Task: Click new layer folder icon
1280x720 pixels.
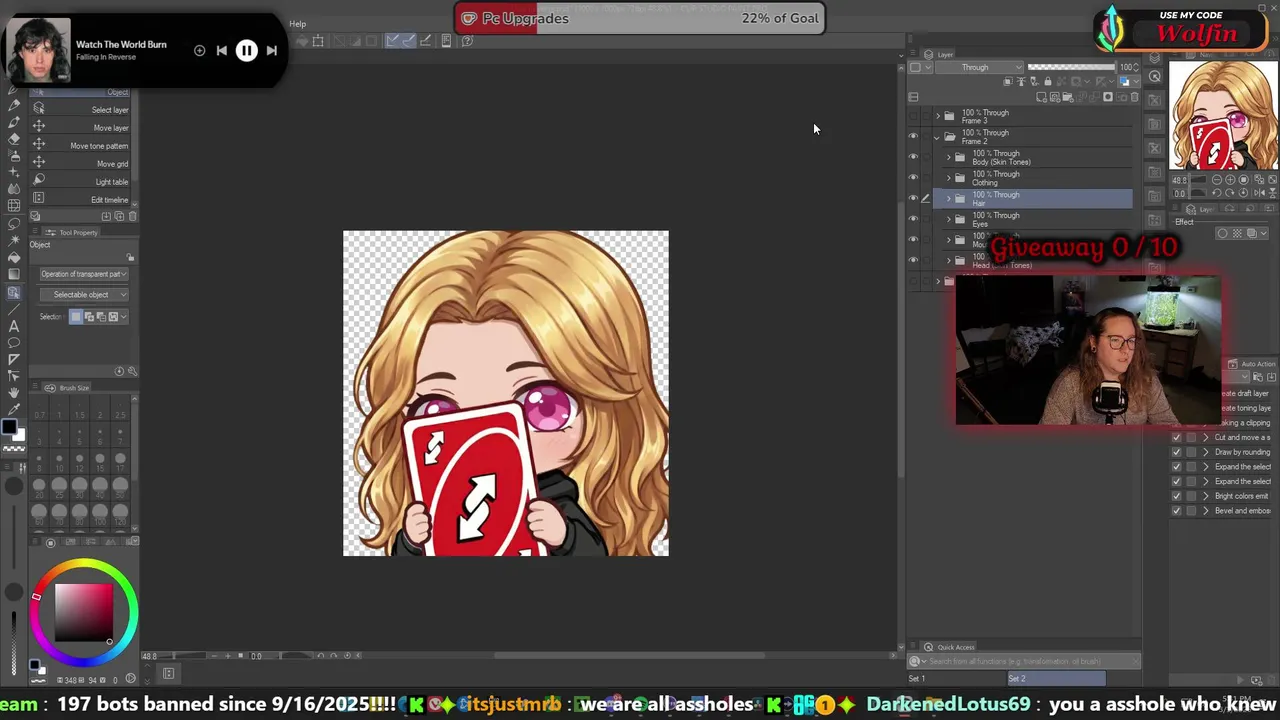Action: [x=1068, y=97]
